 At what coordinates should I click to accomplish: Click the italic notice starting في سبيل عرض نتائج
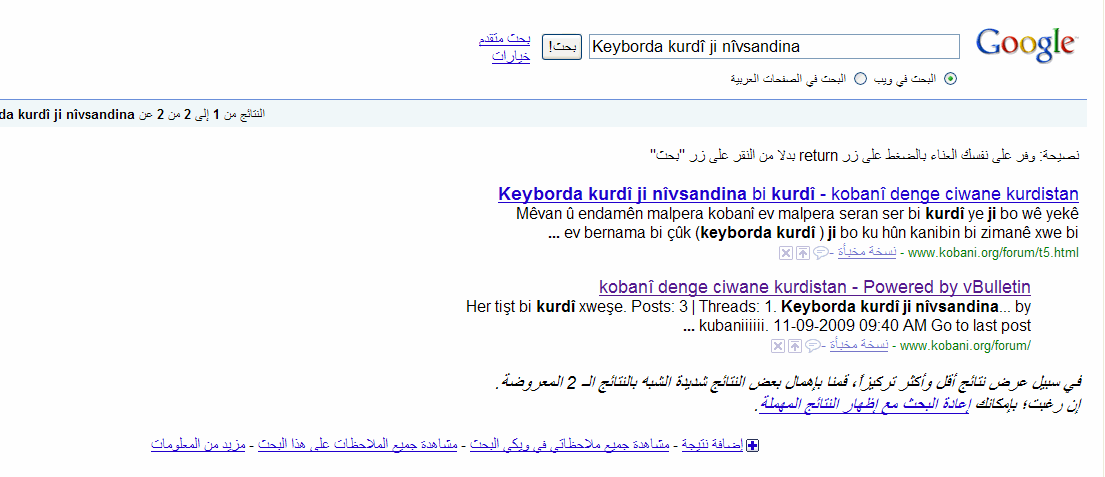pos(788,383)
